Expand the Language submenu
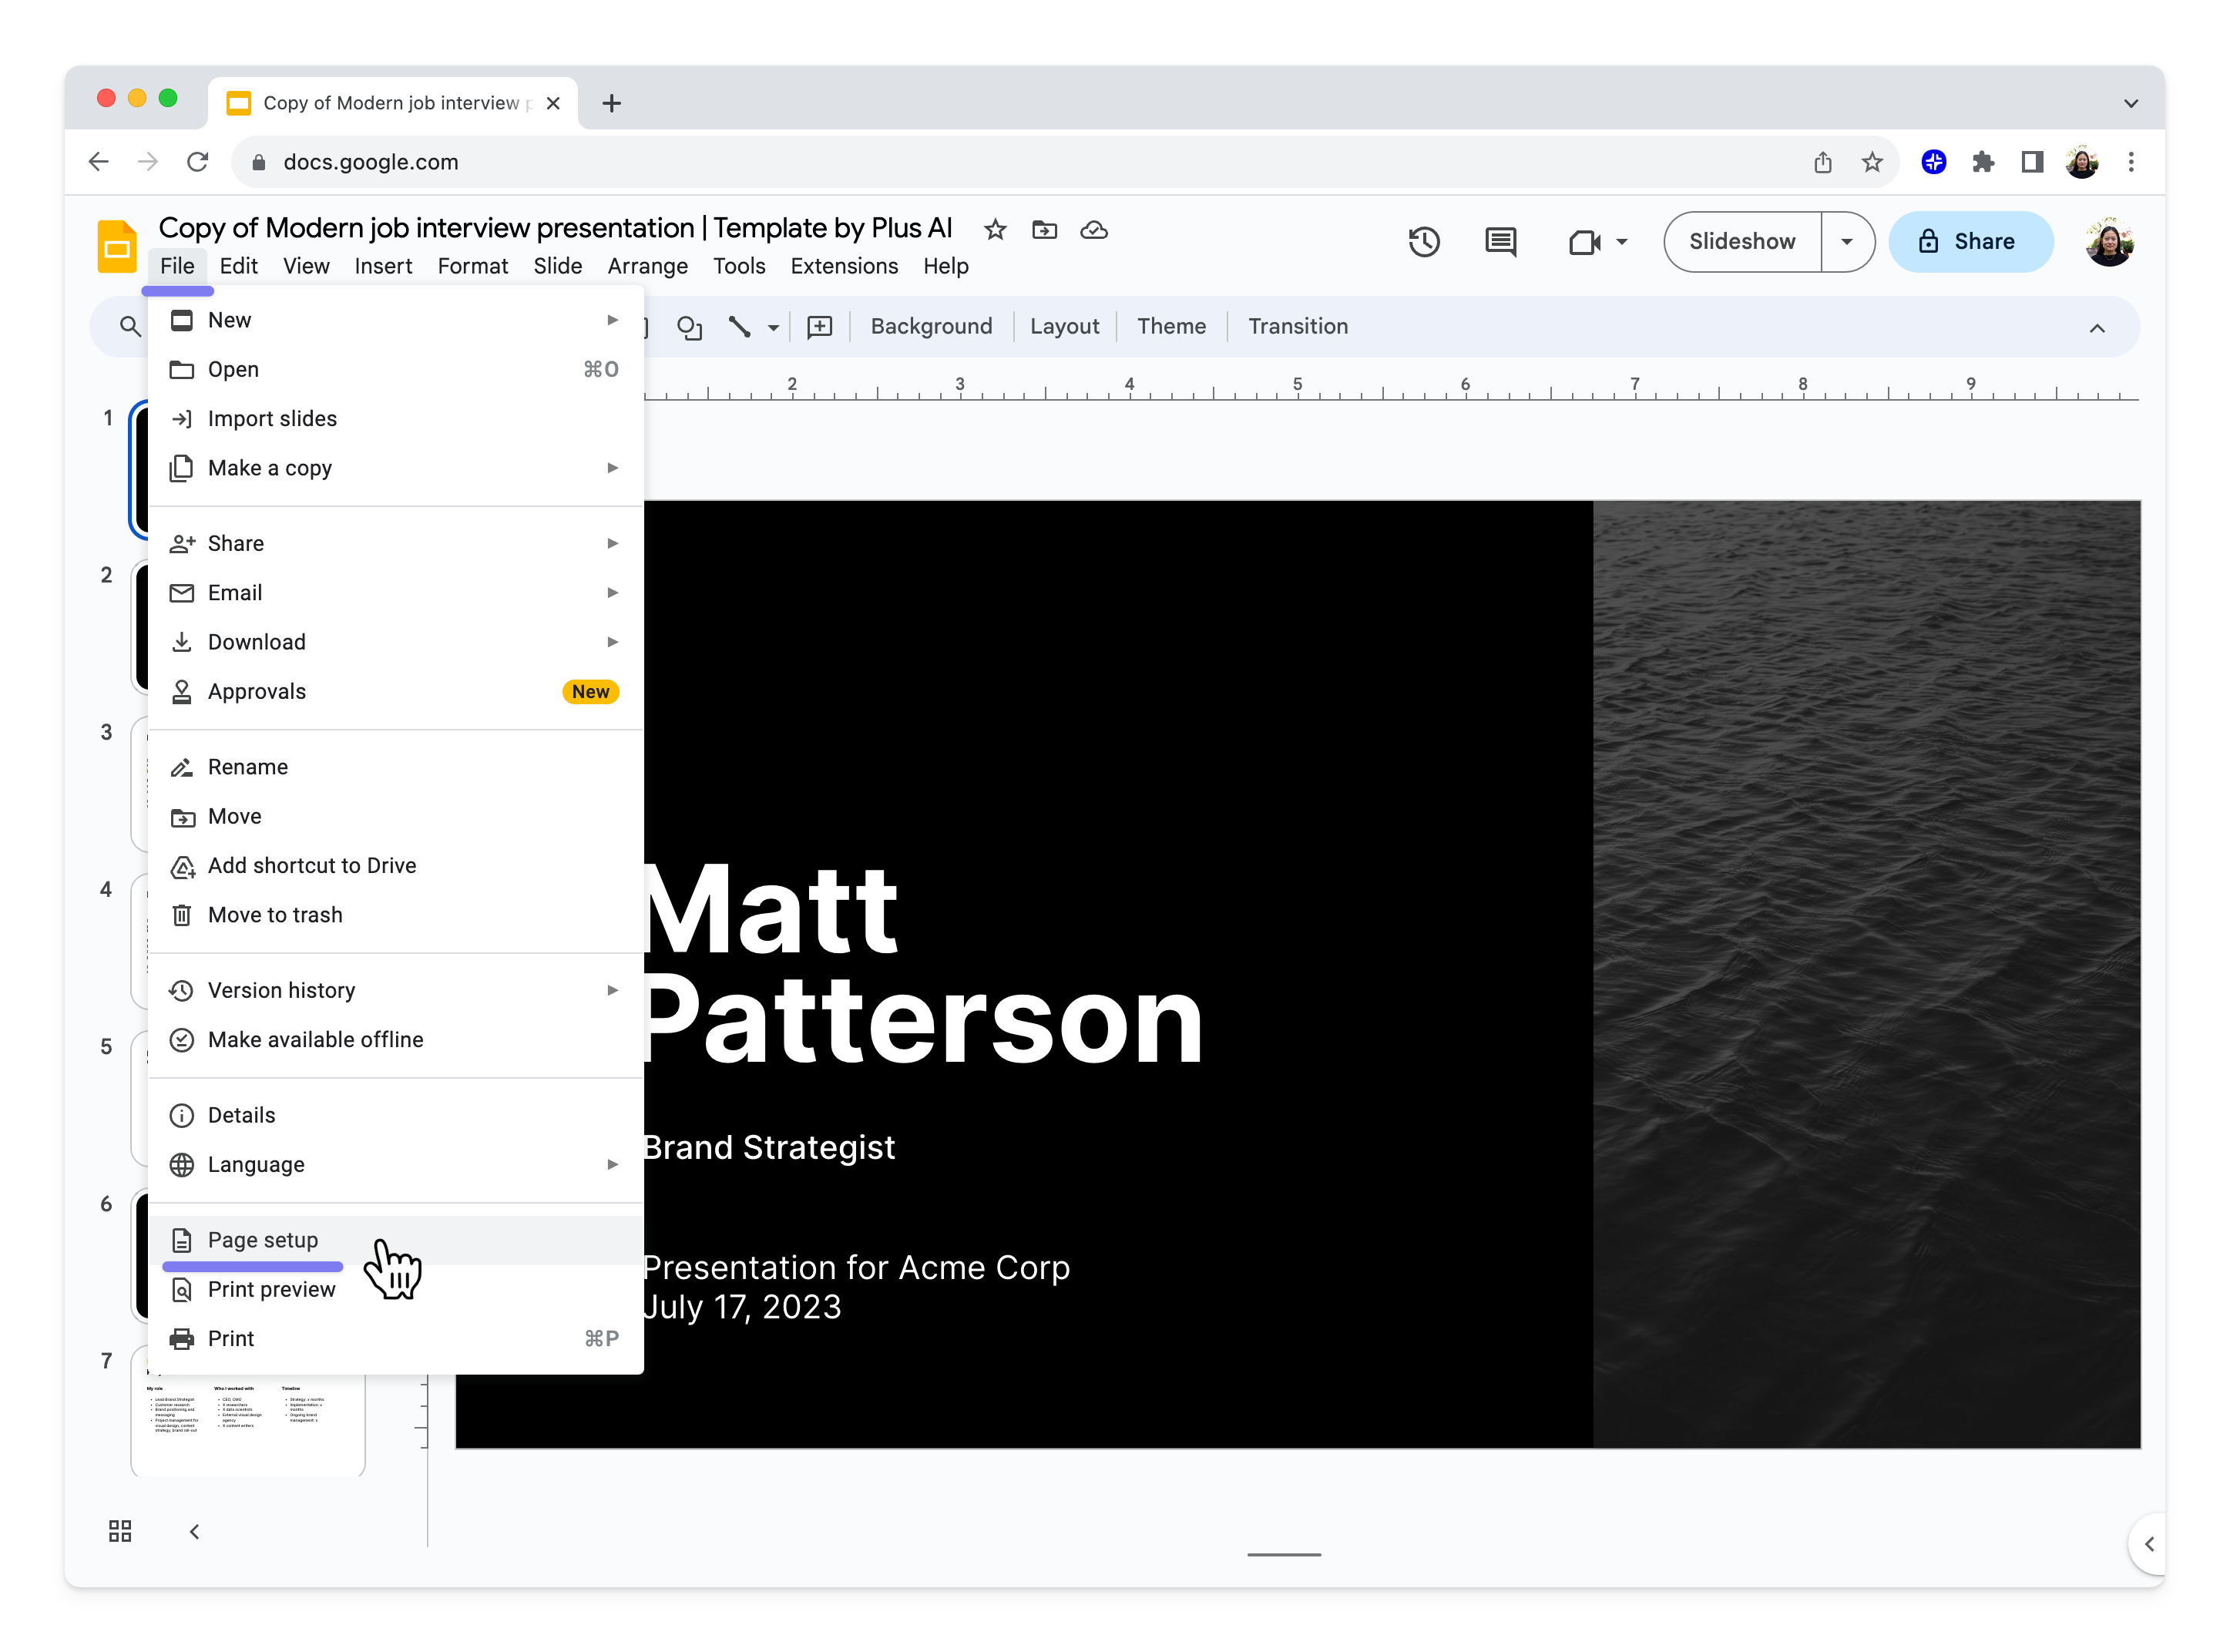Screen dimensions: 2230x1652 click(612, 1164)
